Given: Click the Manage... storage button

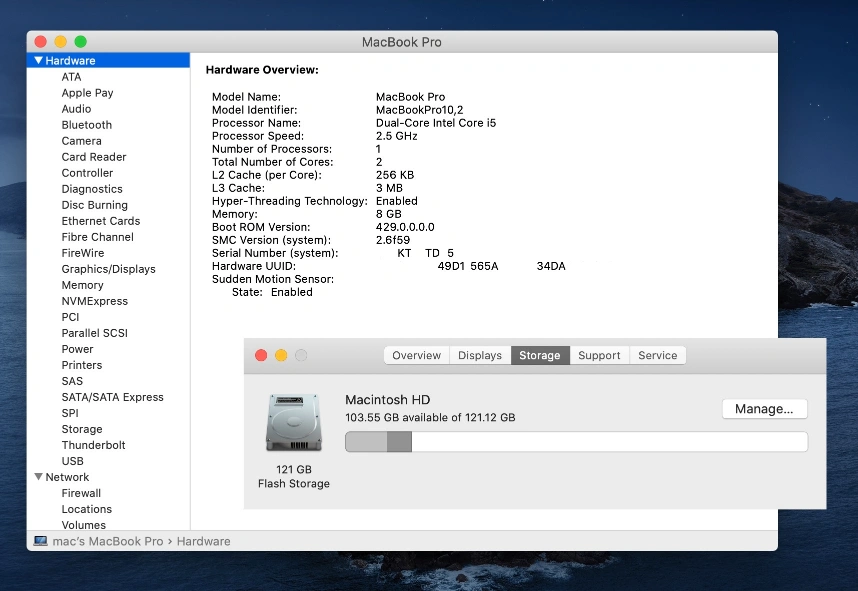Looking at the screenshot, I should tap(764, 409).
